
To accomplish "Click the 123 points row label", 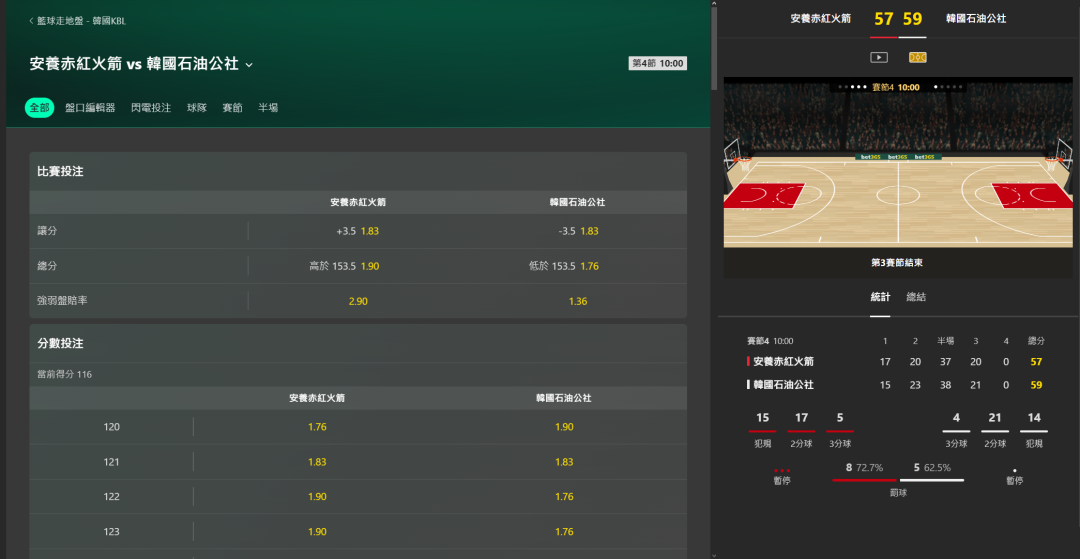I will (112, 531).
